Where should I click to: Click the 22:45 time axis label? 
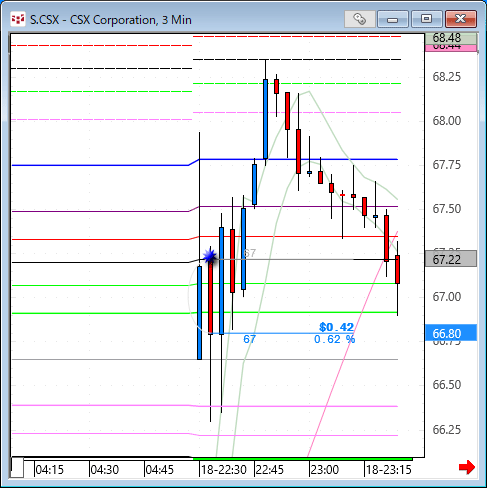pyautogui.click(x=269, y=470)
